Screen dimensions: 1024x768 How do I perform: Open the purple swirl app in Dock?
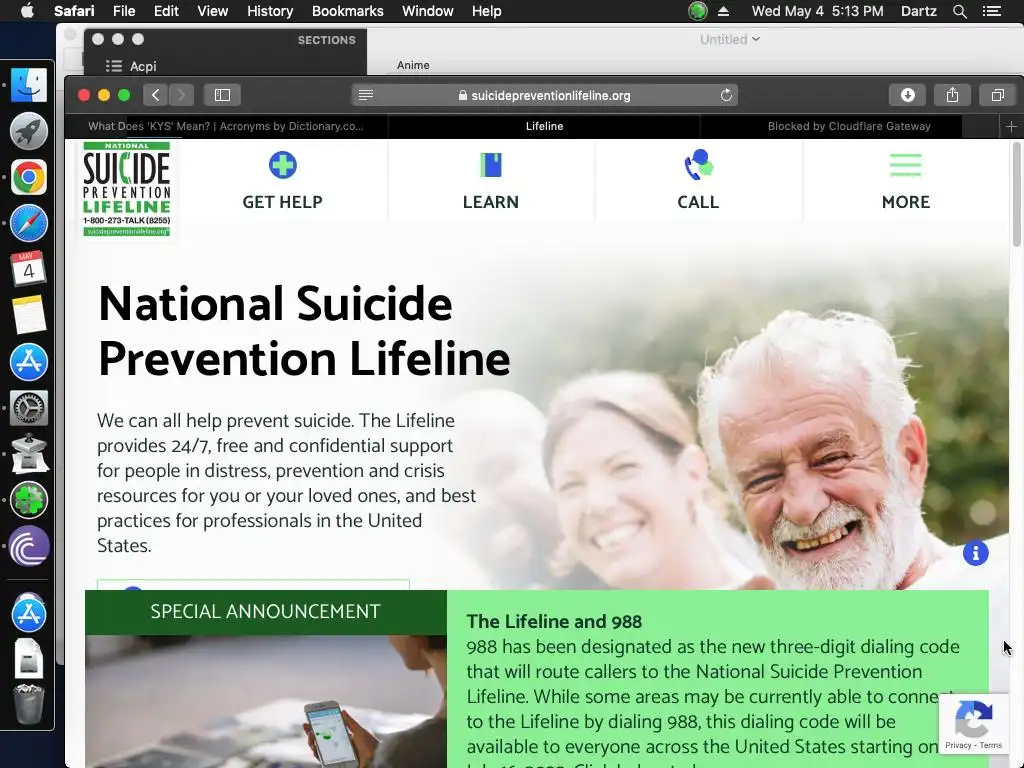pyautogui.click(x=29, y=547)
